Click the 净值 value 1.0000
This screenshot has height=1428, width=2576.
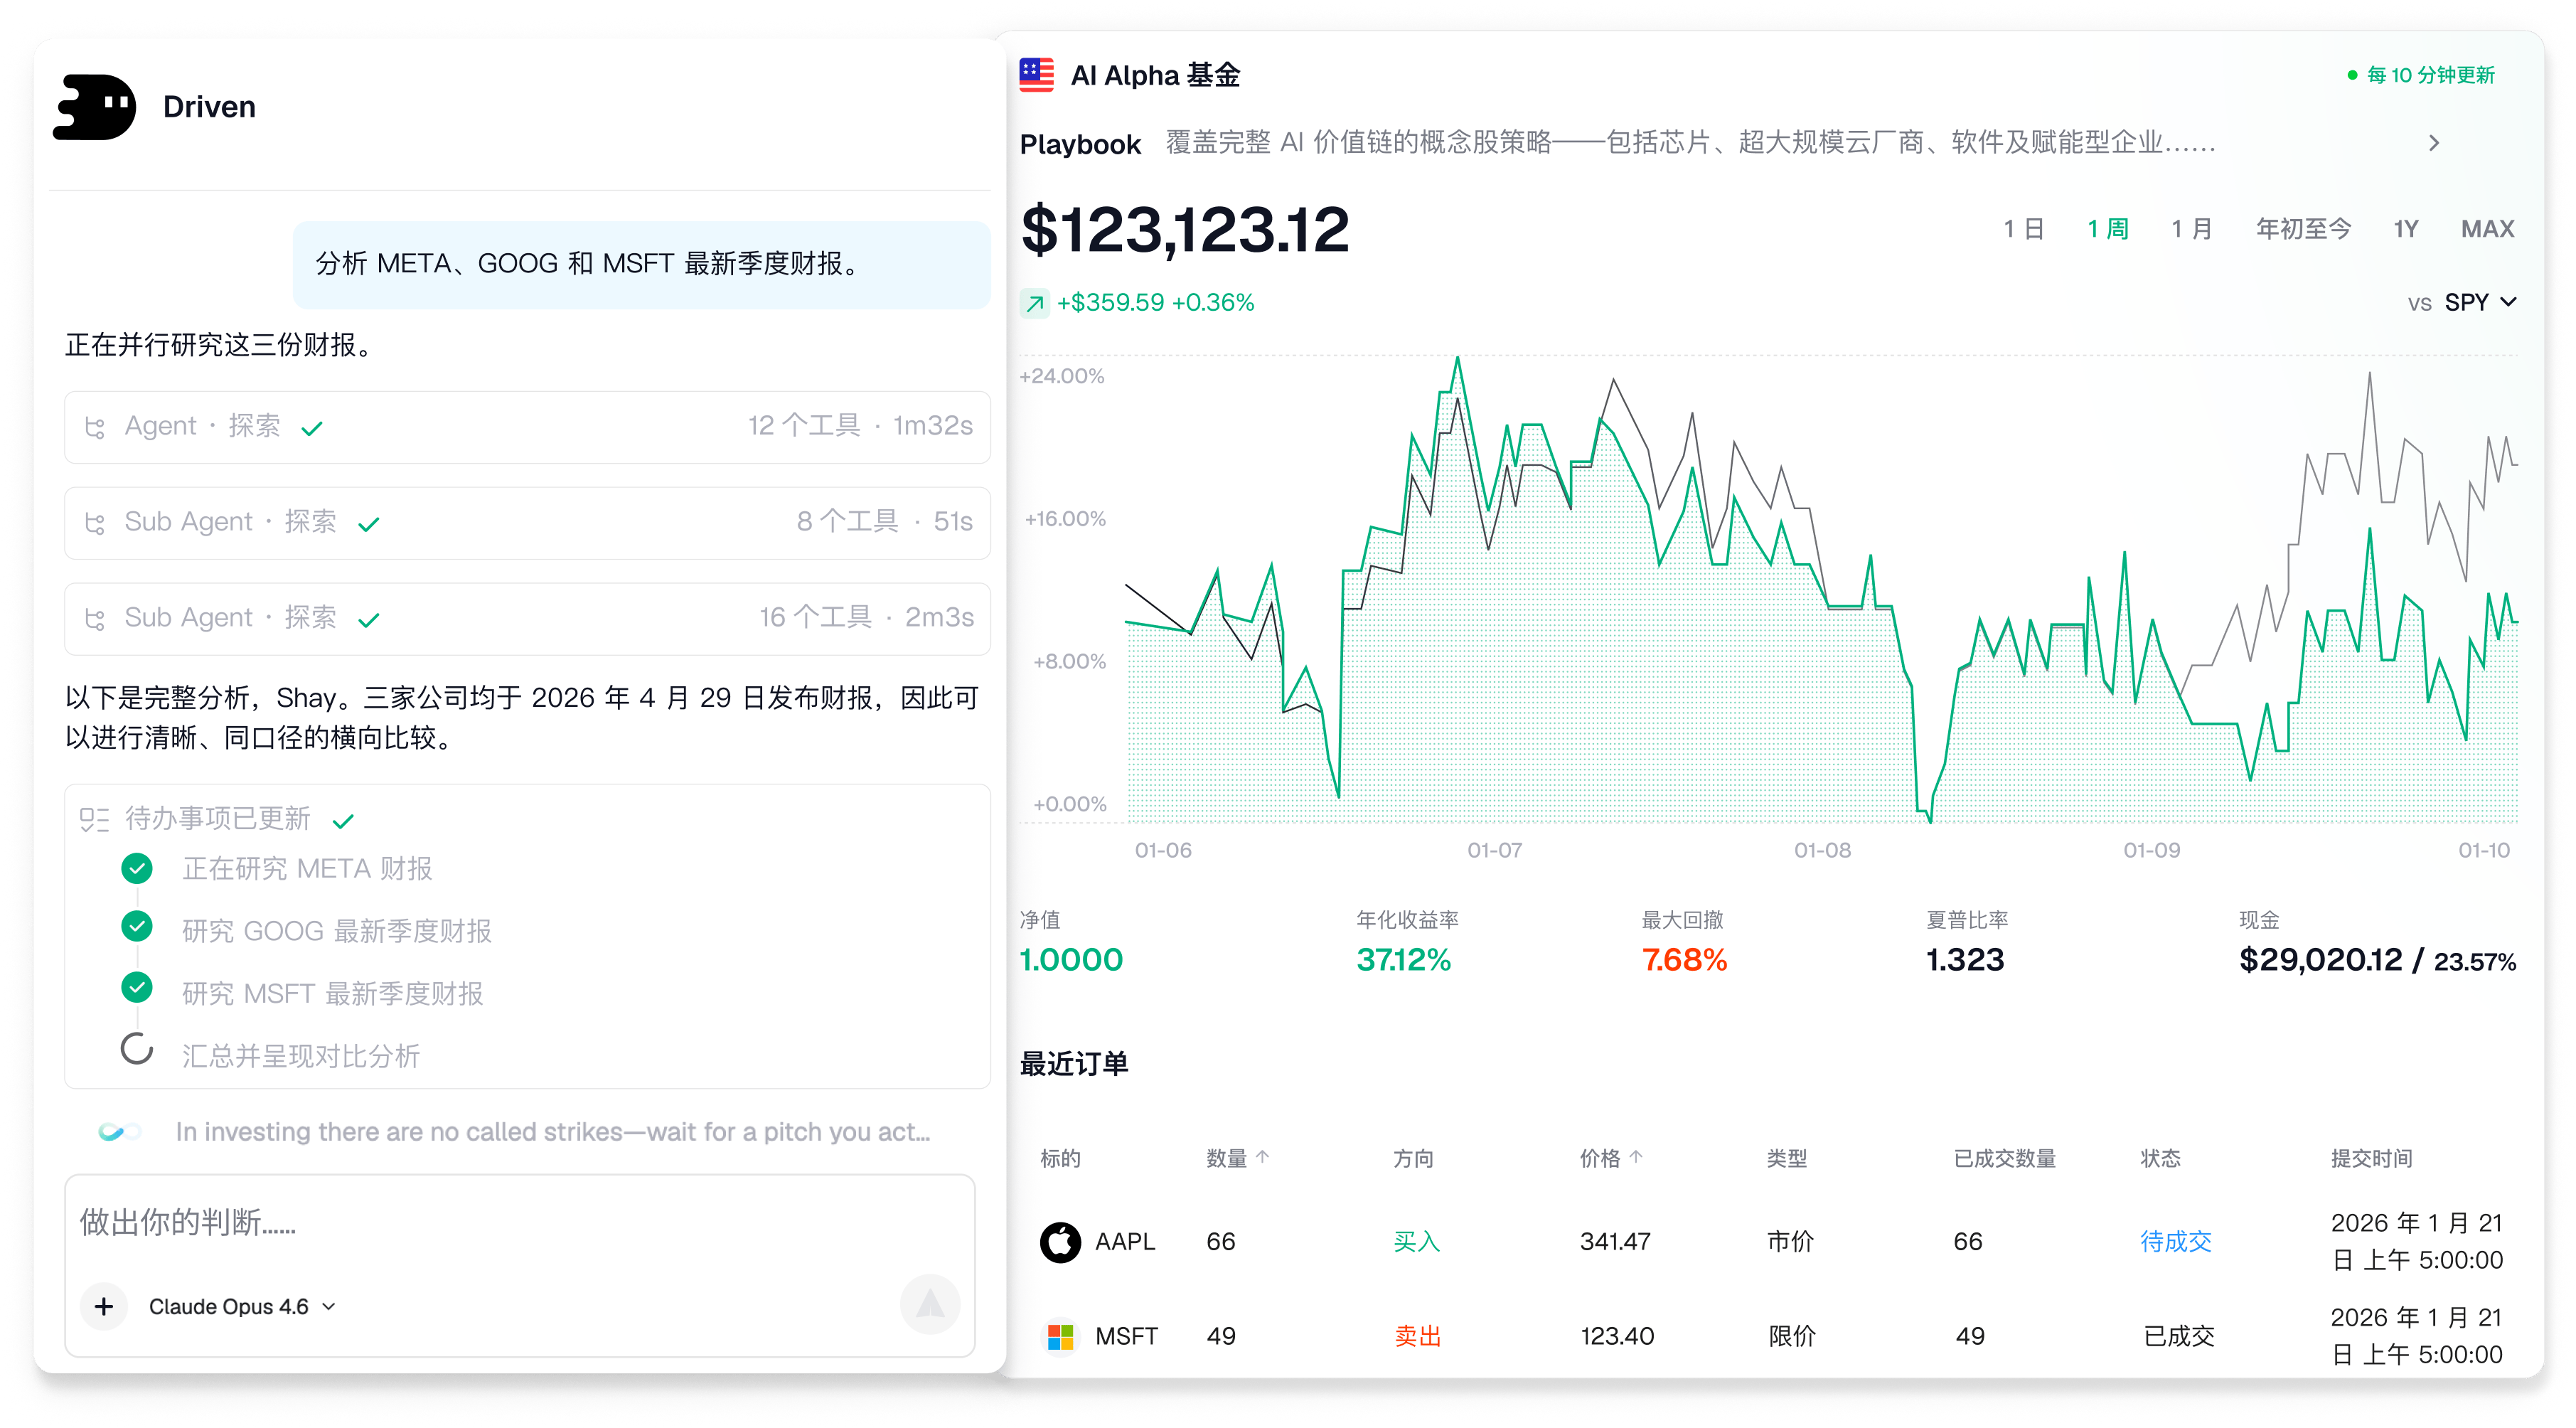[x=1071, y=960]
